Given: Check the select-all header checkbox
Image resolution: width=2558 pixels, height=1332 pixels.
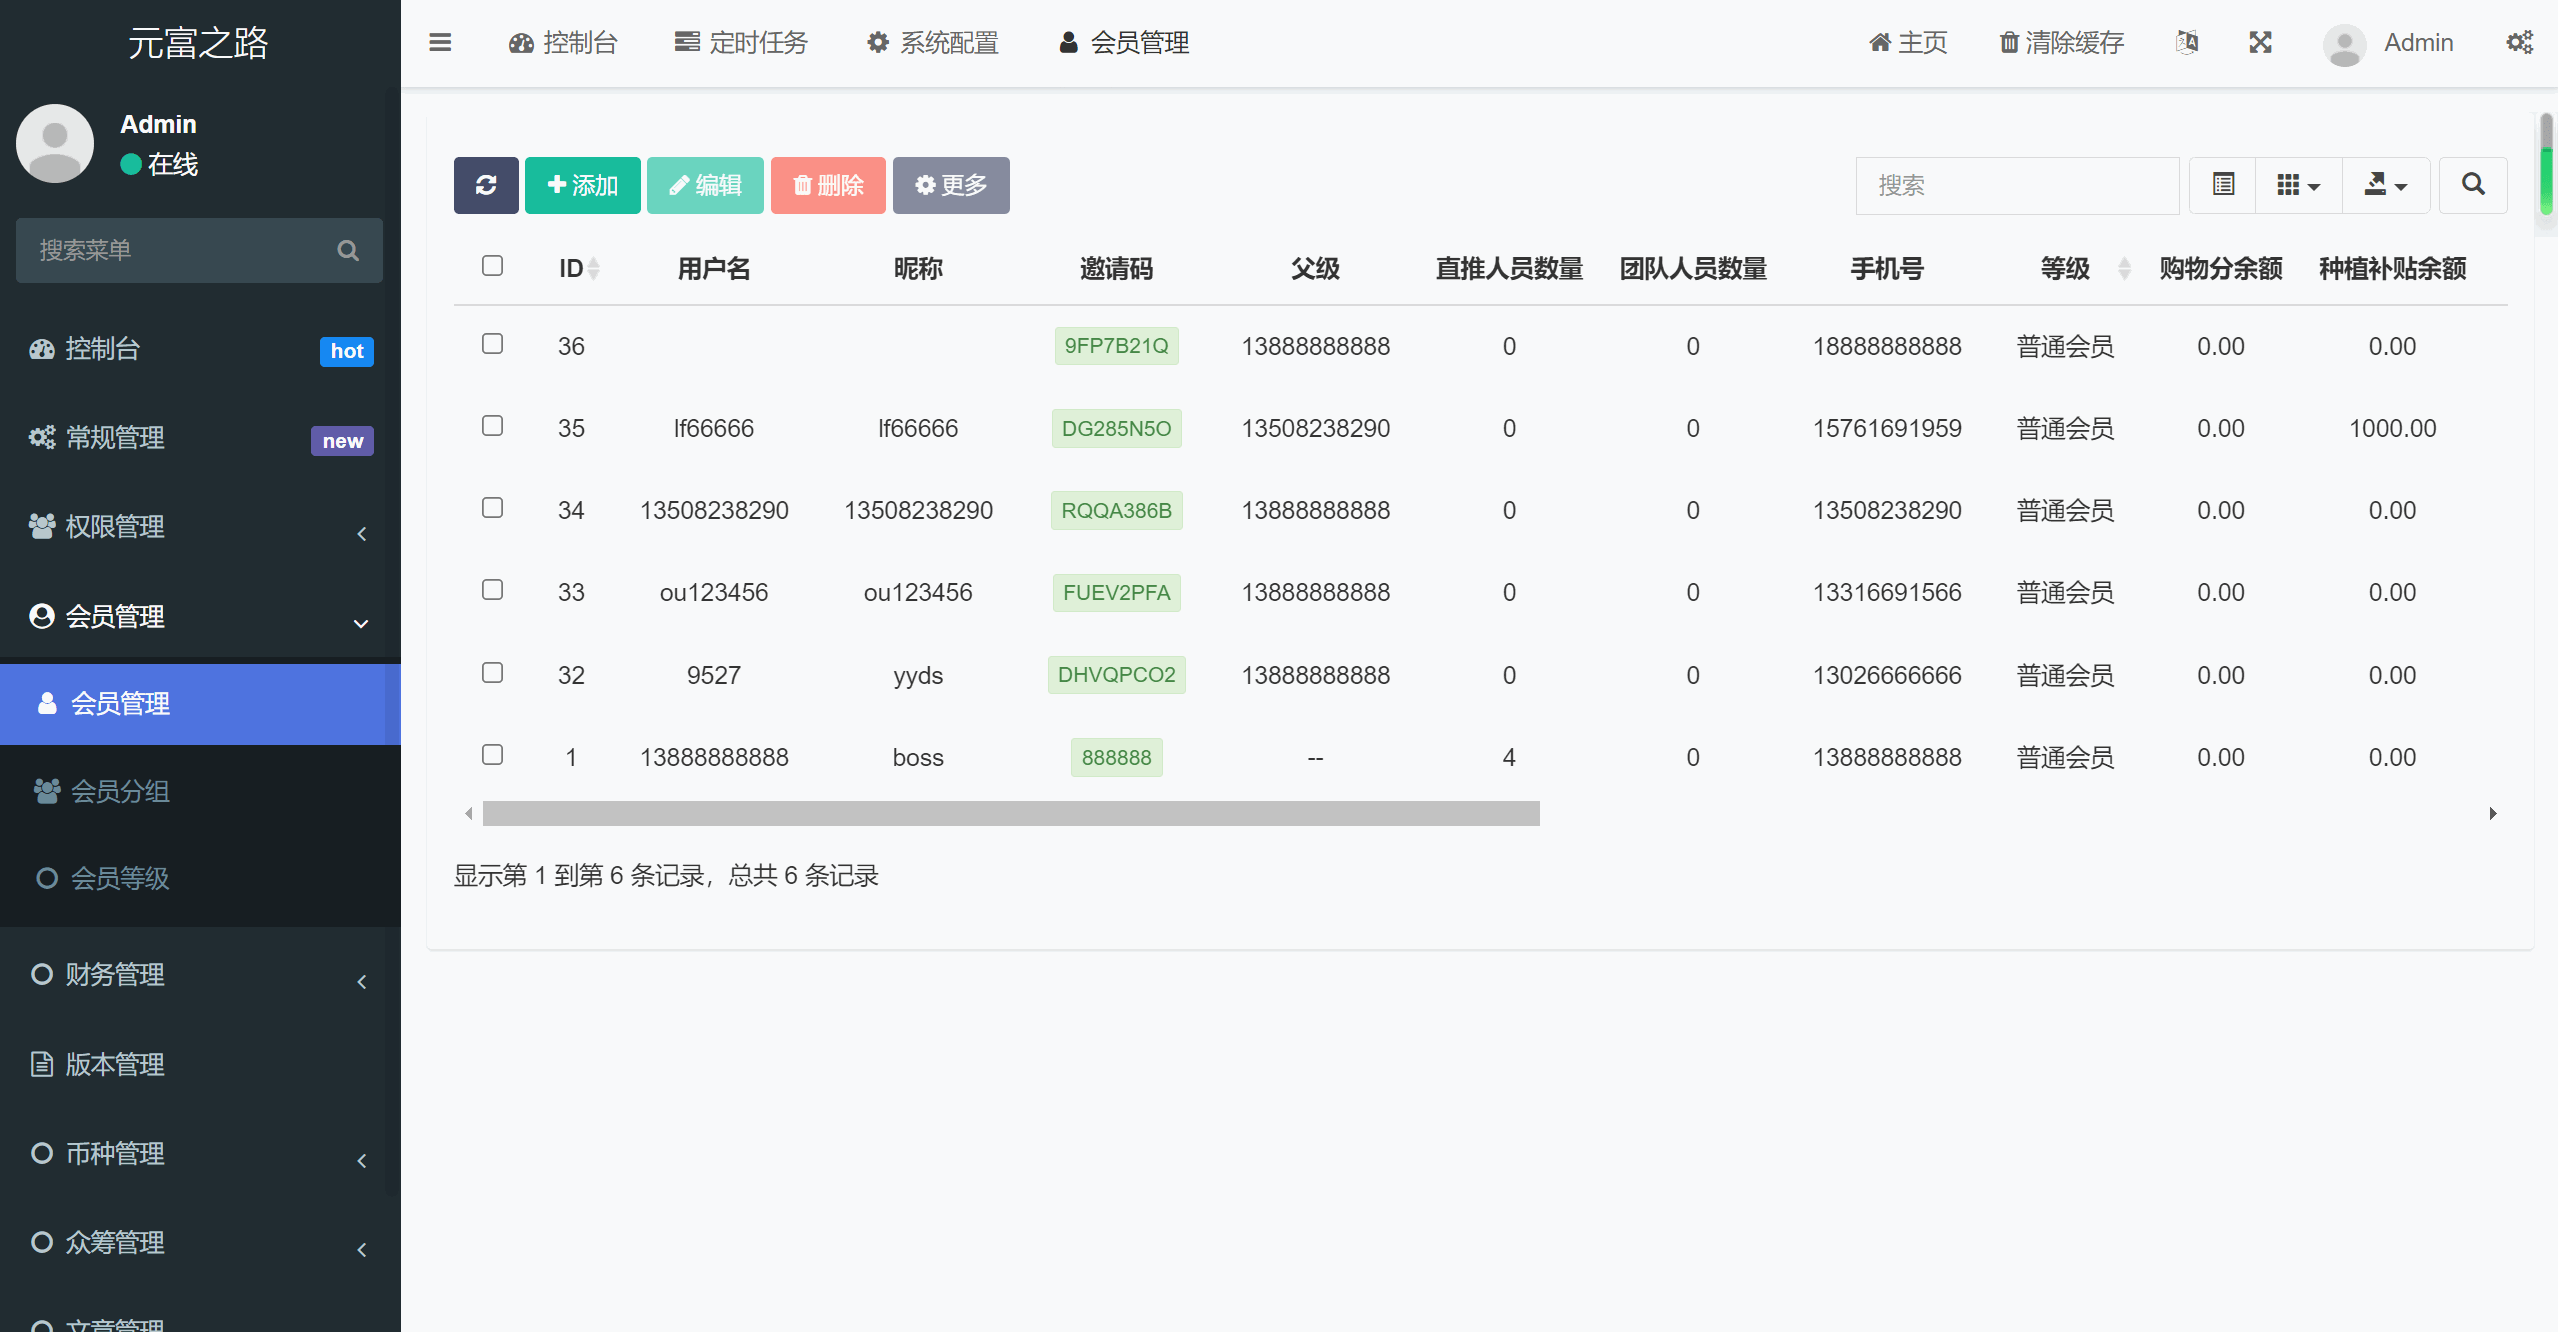Looking at the screenshot, I should click(x=492, y=266).
